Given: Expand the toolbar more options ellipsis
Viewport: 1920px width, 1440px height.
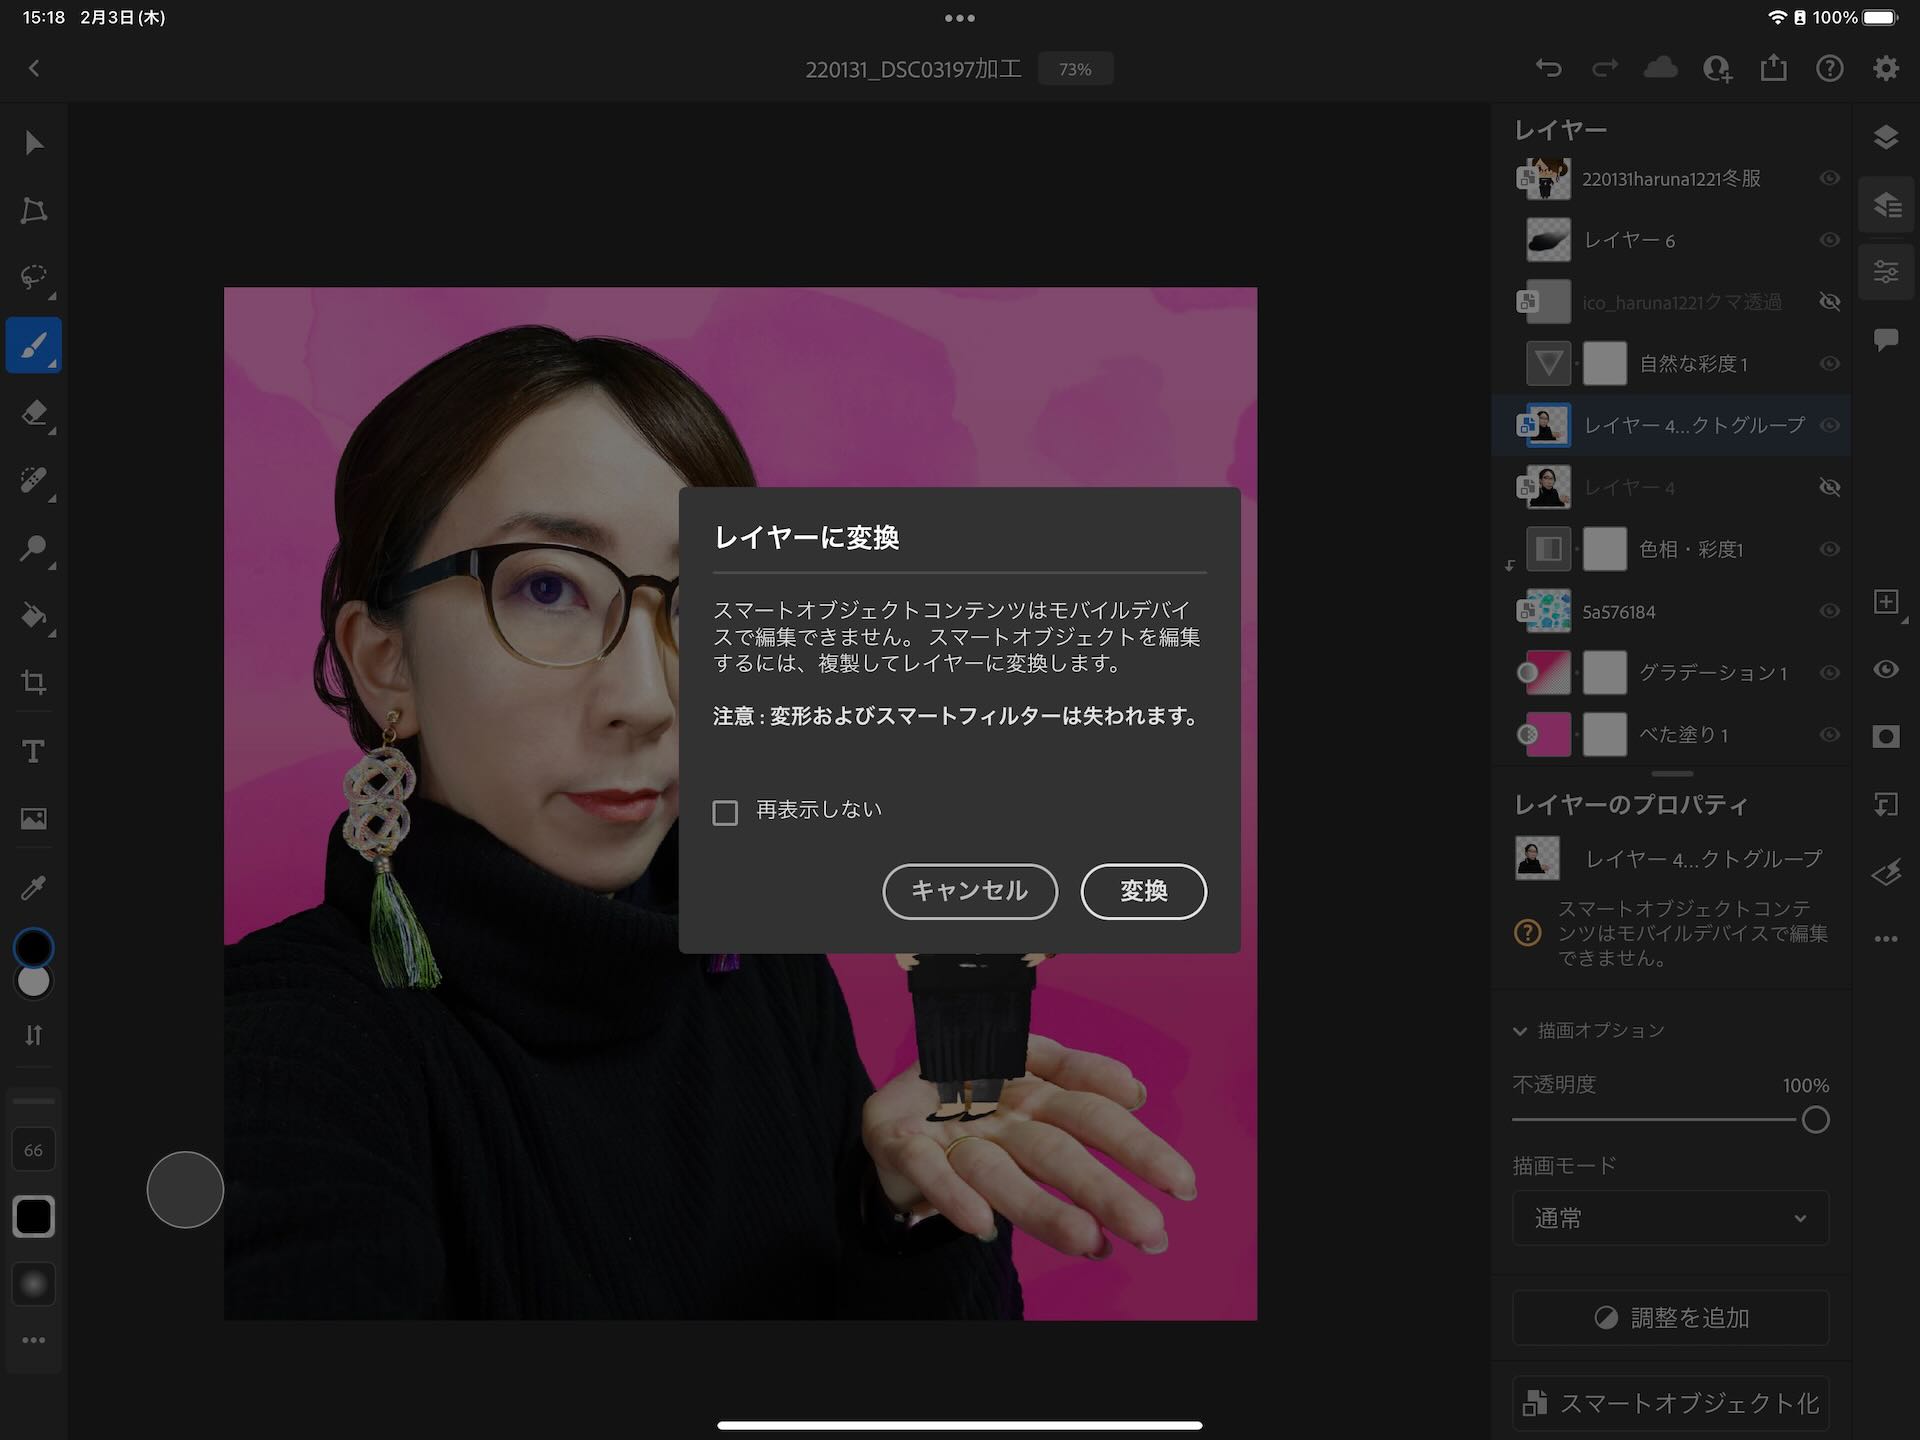Looking at the screenshot, I should pos(34,1340).
